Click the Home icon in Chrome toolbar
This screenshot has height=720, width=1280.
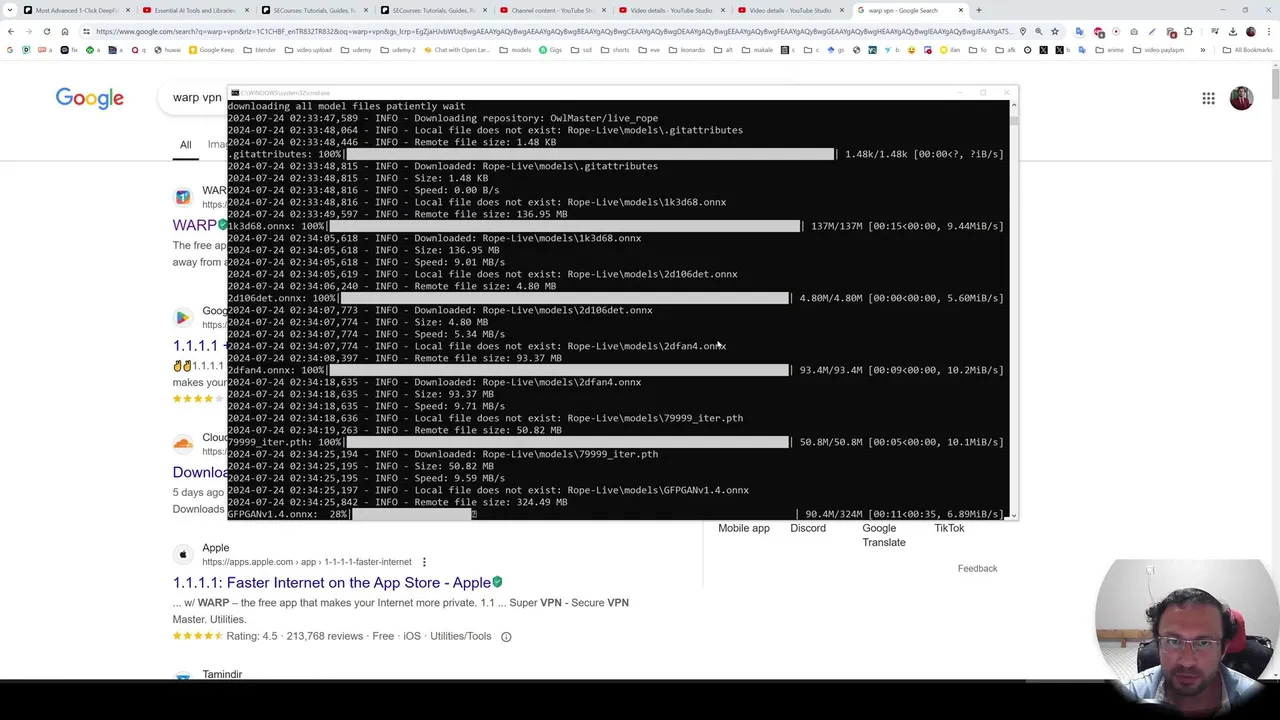tap(65, 31)
